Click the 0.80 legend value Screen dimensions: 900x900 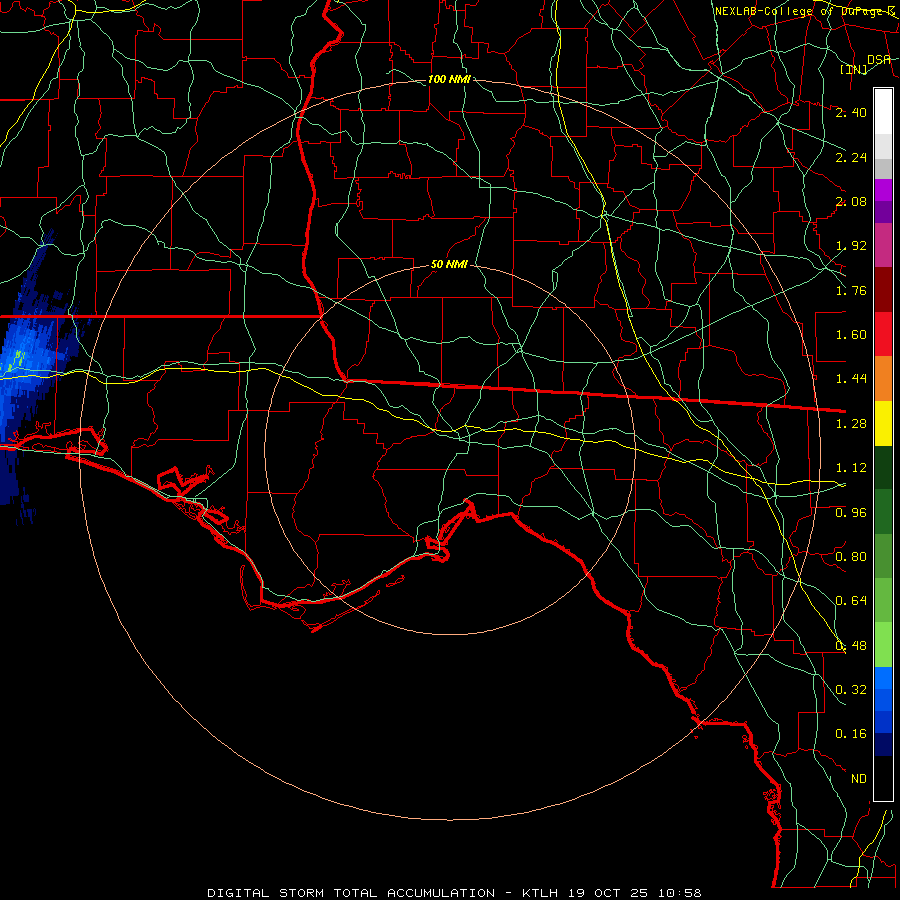point(851,557)
